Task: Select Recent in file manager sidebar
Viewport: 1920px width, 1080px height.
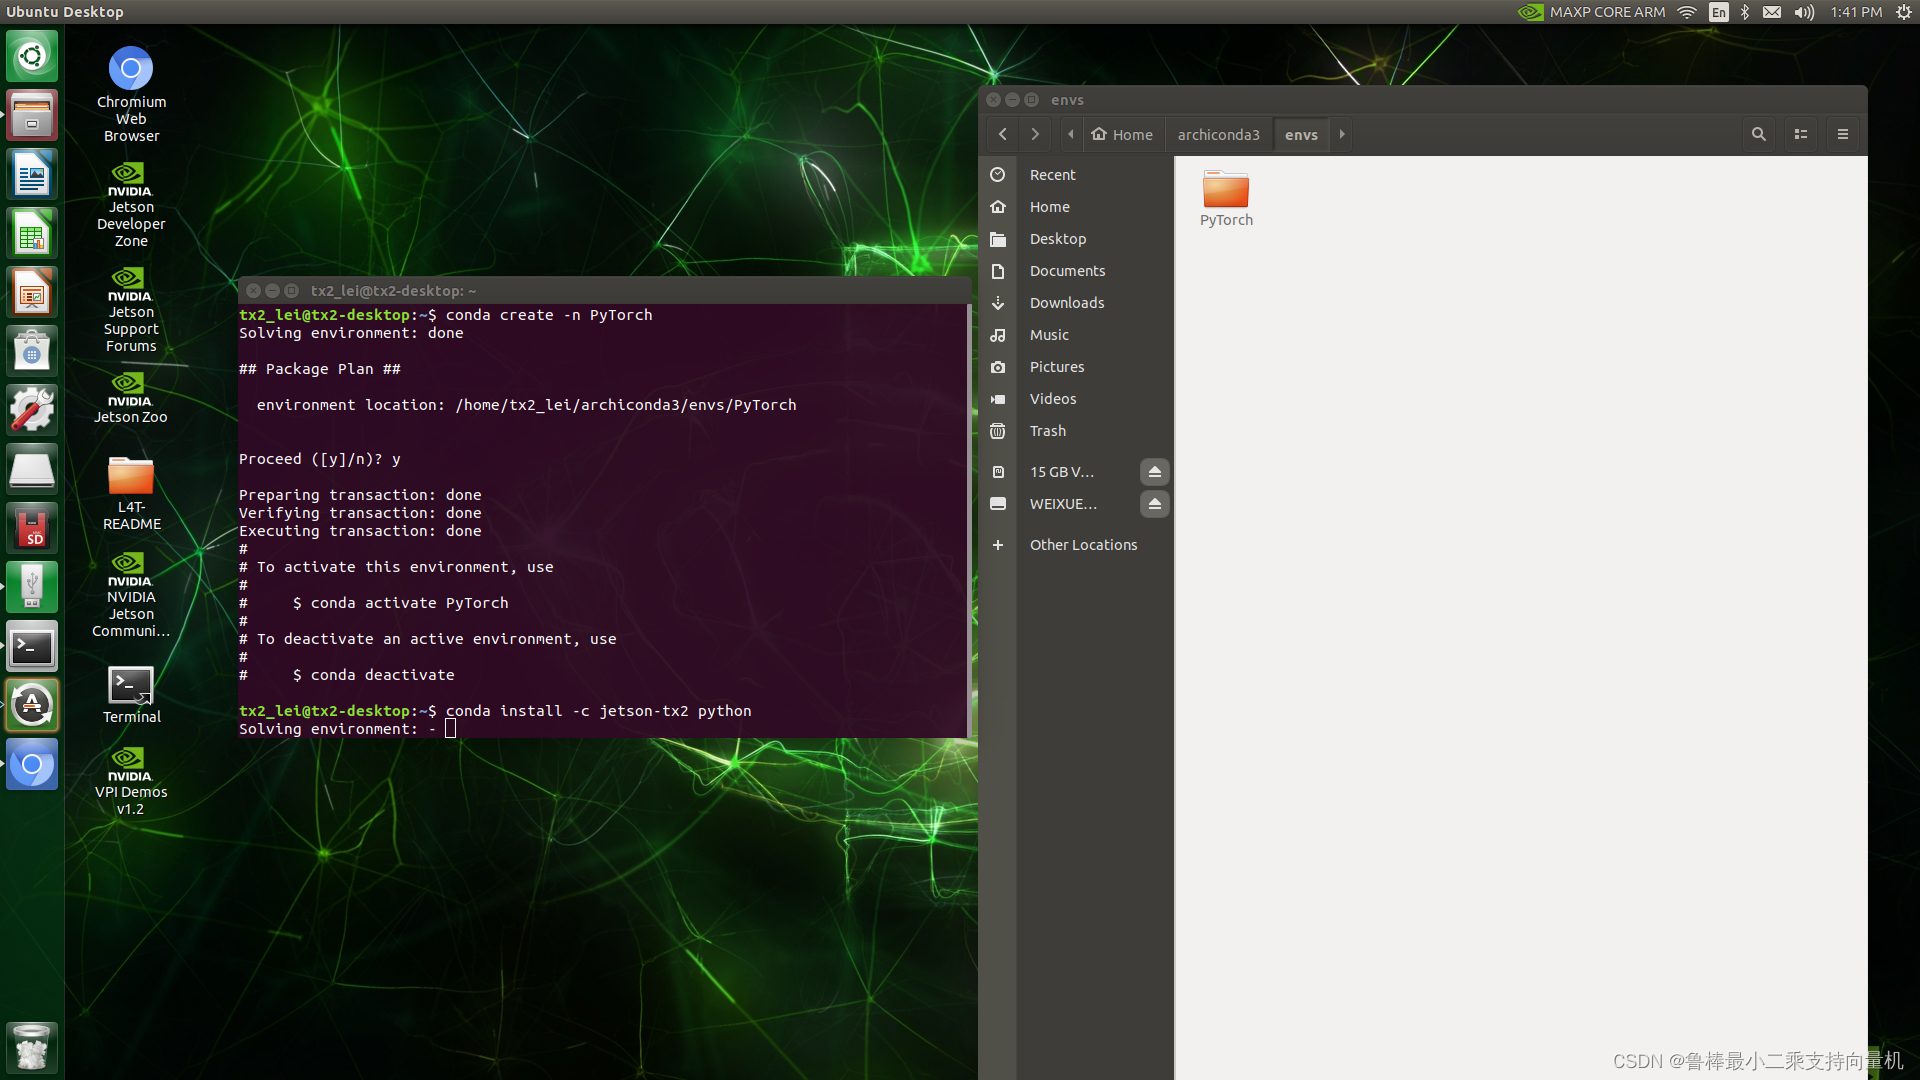Action: click(x=1052, y=174)
